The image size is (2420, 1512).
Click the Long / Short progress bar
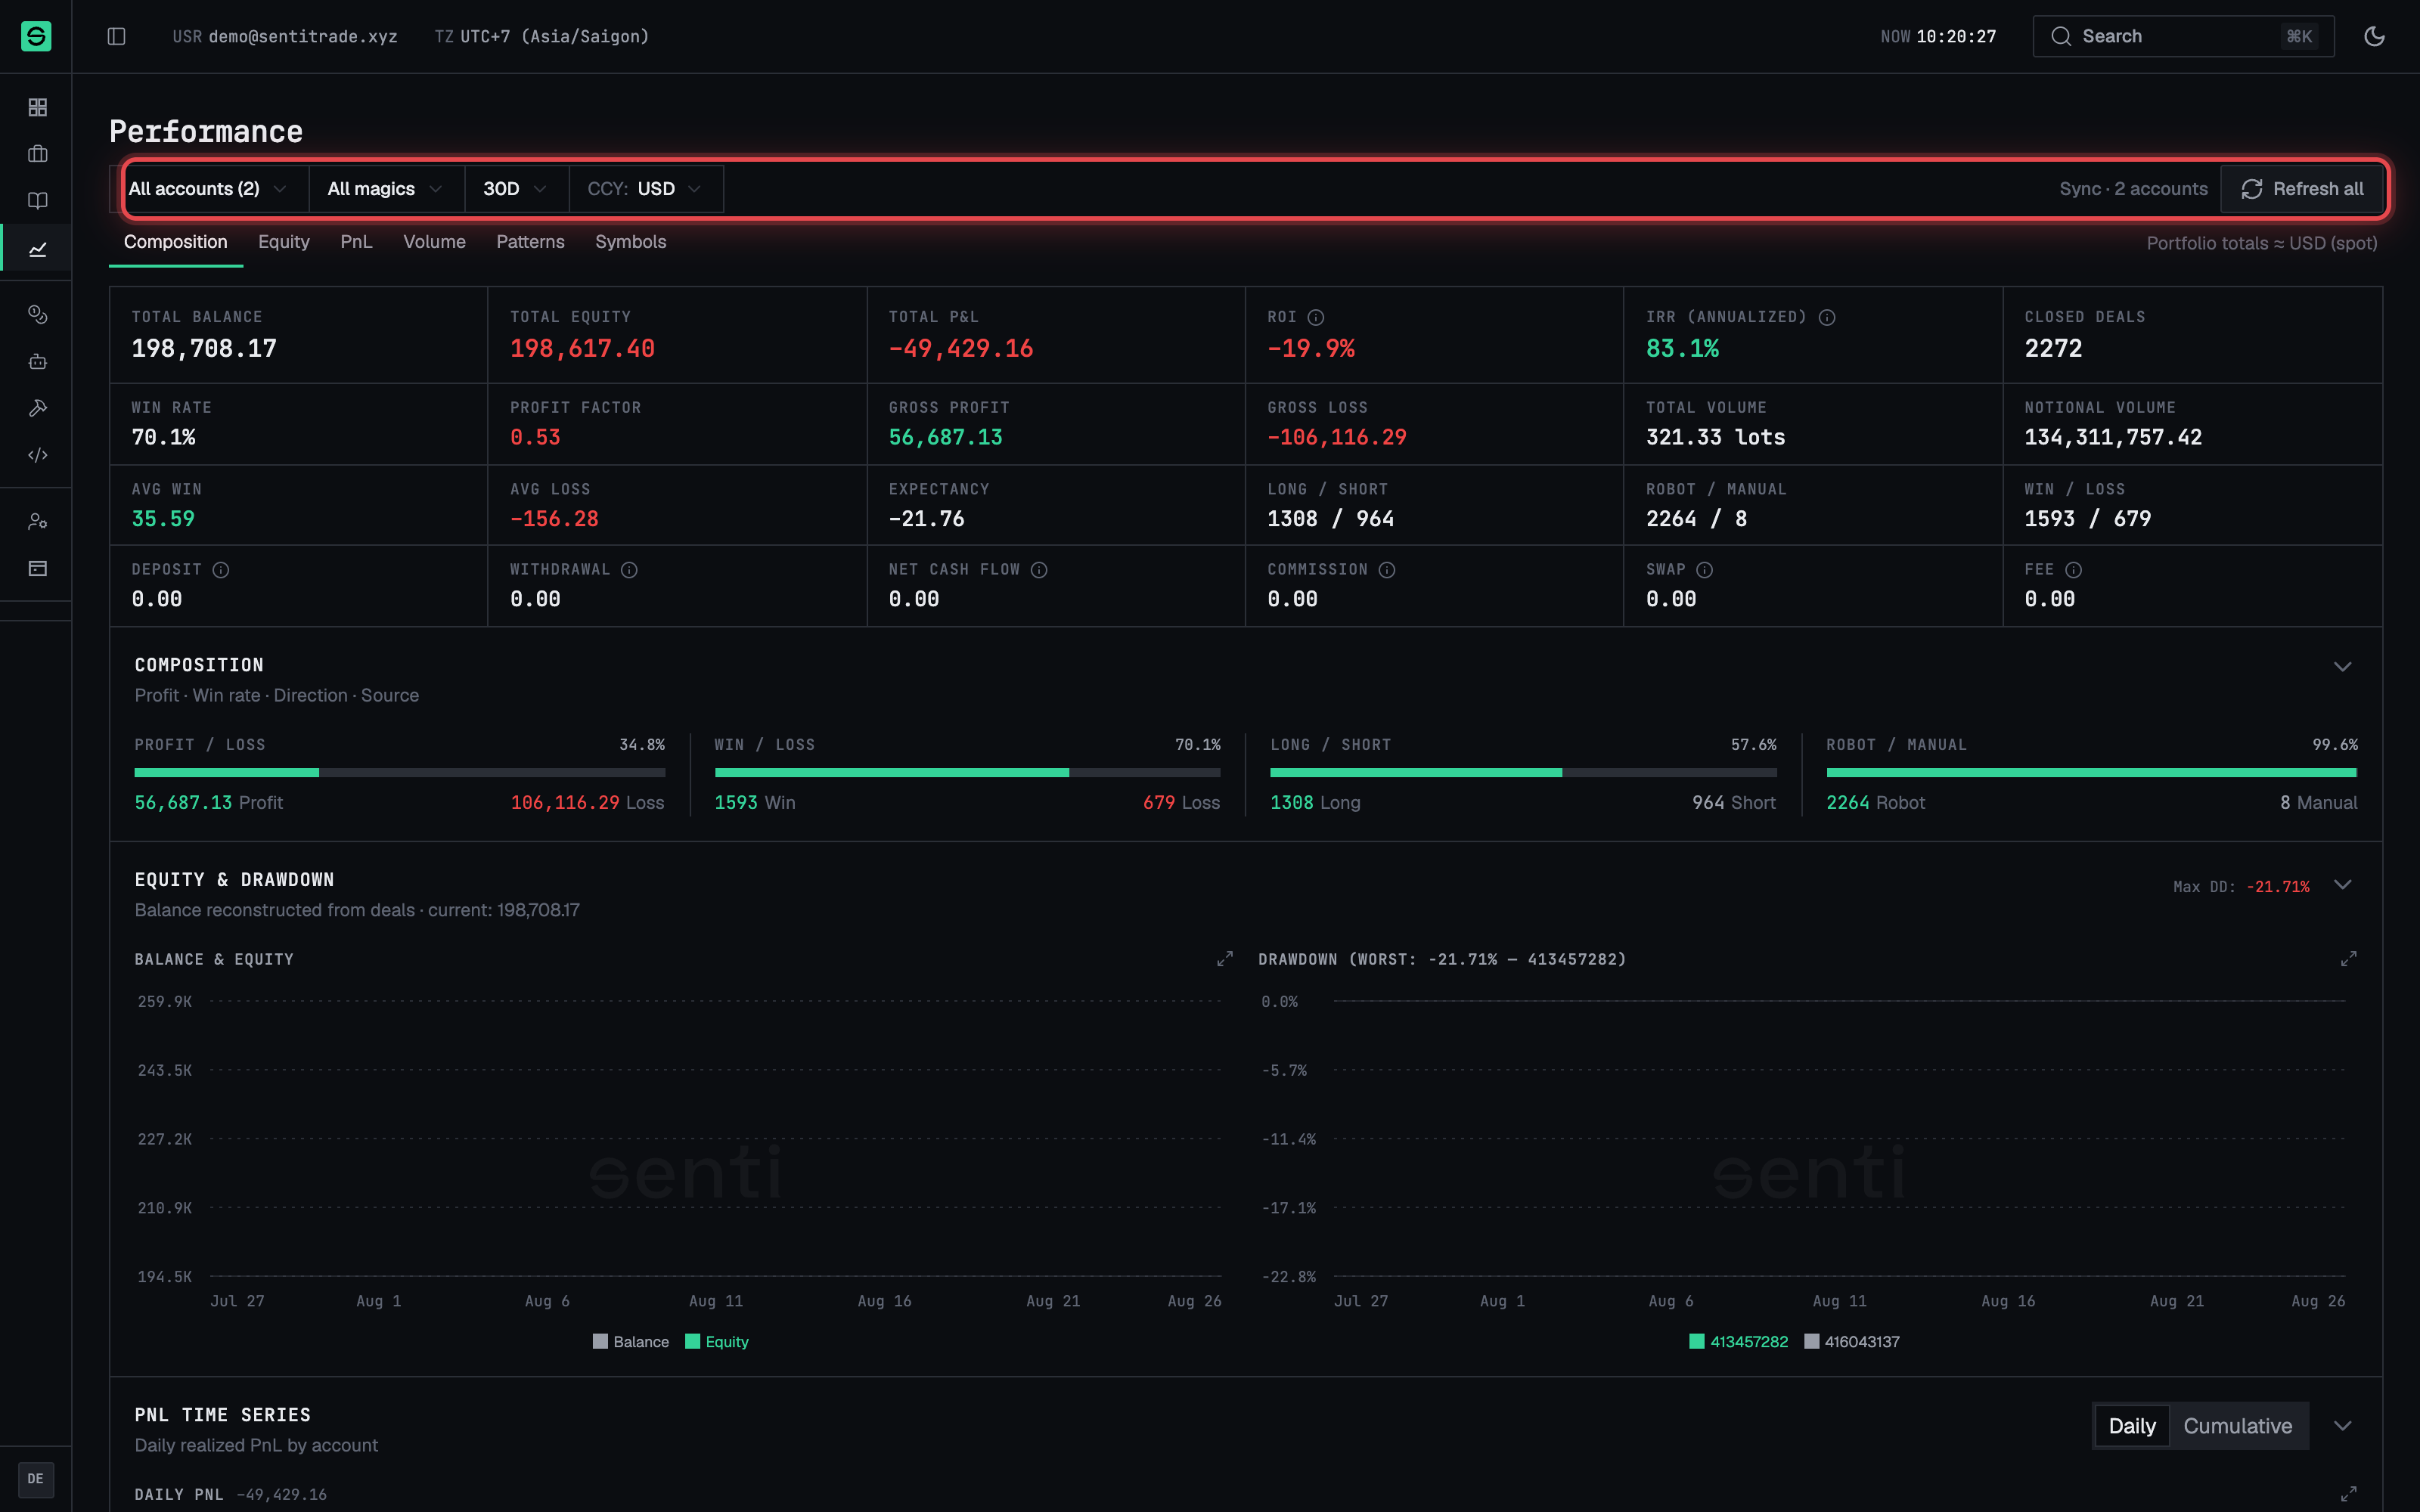[1523, 773]
